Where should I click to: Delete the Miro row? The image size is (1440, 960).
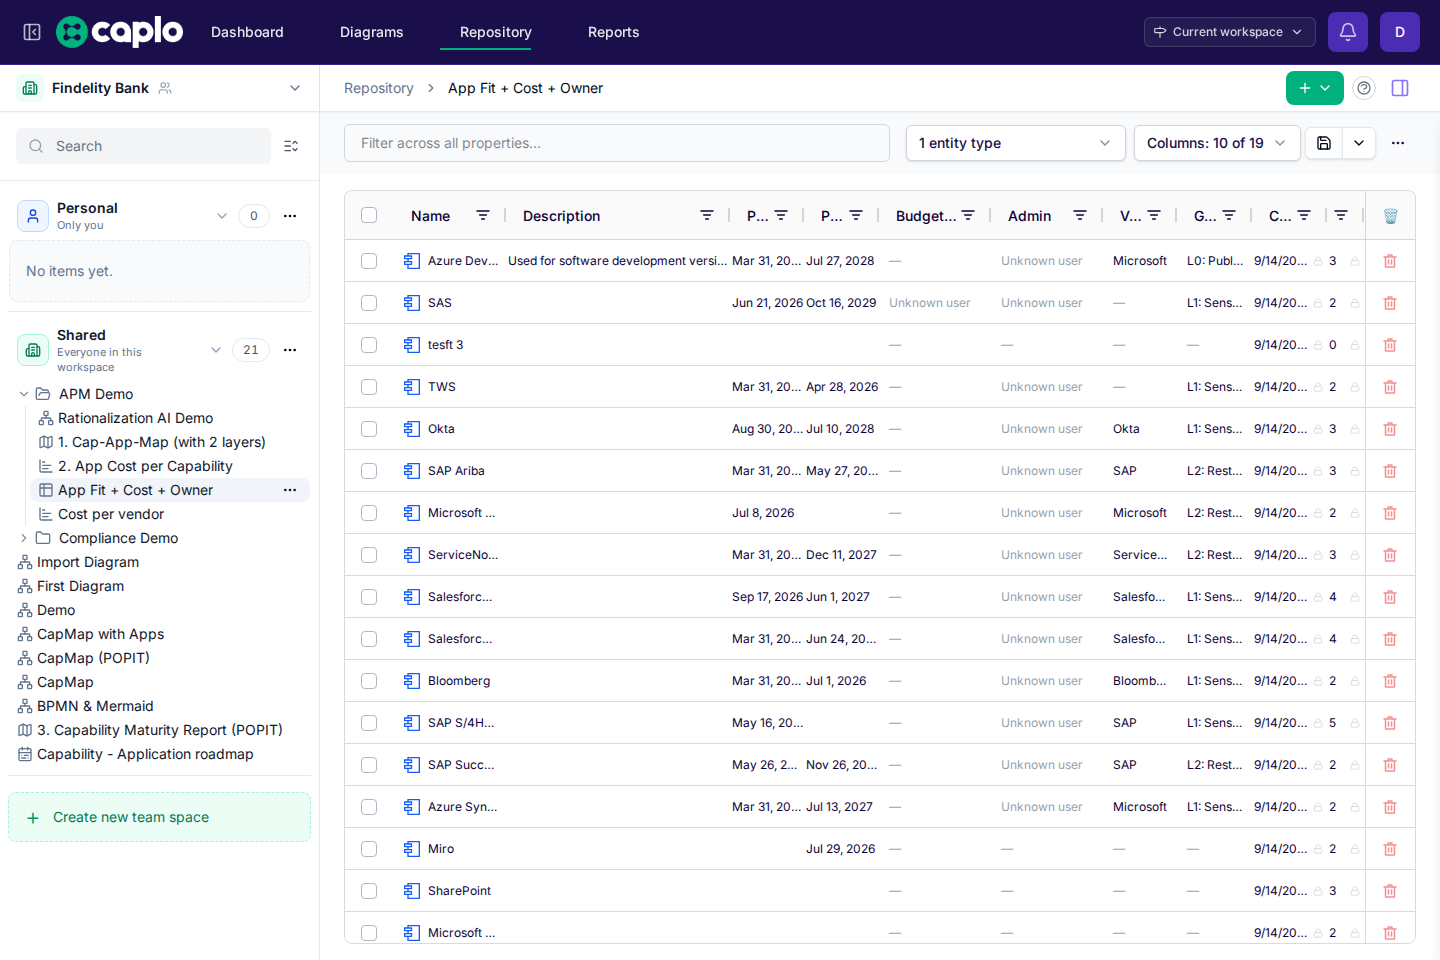click(x=1390, y=849)
